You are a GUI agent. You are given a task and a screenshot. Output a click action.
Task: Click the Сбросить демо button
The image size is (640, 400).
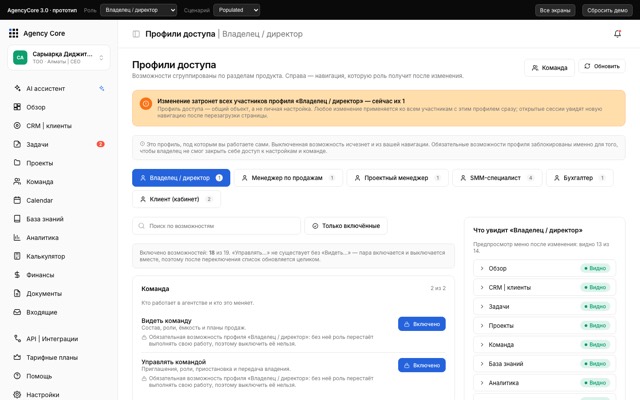[607, 10]
